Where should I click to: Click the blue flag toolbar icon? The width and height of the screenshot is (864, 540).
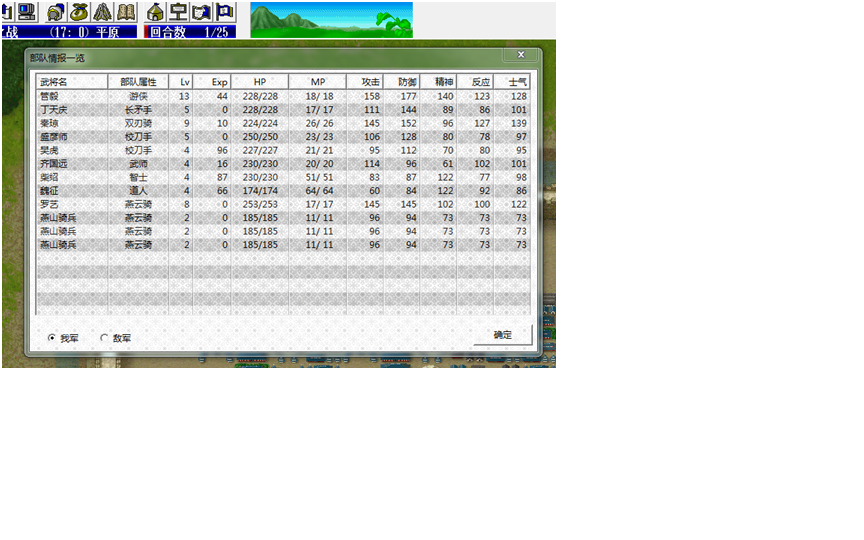click(224, 12)
